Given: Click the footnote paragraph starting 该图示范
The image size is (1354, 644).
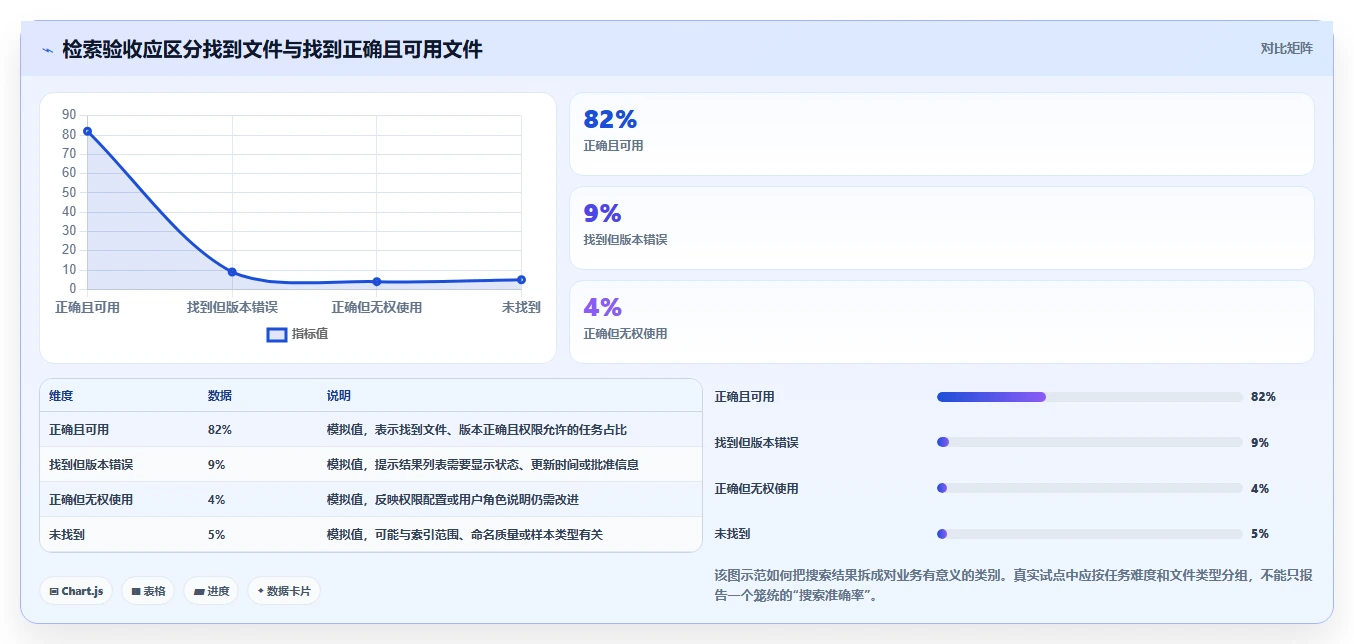Looking at the screenshot, I should click(1013, 585).
